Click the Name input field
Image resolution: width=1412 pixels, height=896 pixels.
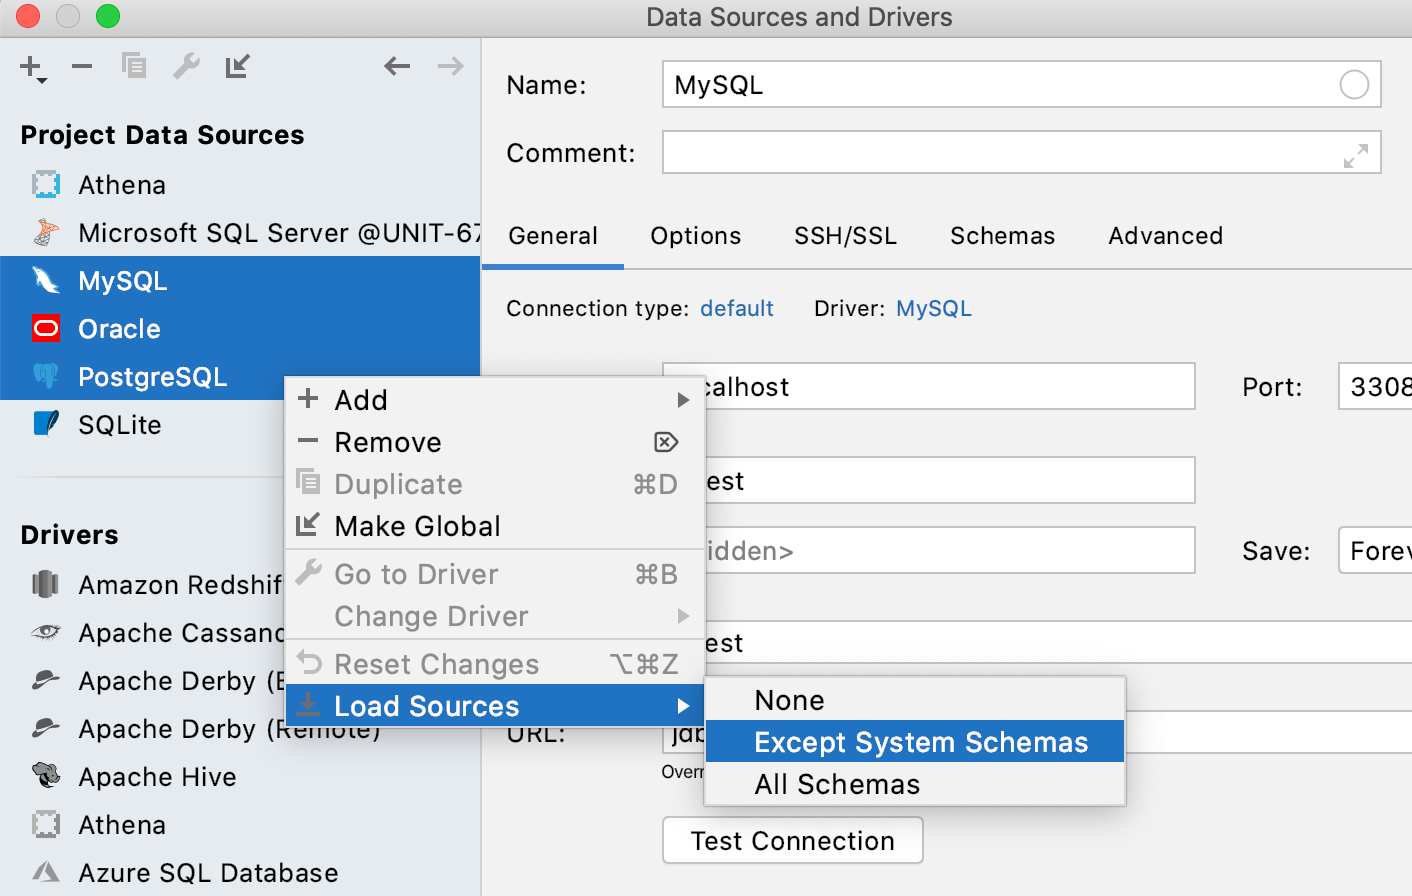click(x=1000, y=84)
